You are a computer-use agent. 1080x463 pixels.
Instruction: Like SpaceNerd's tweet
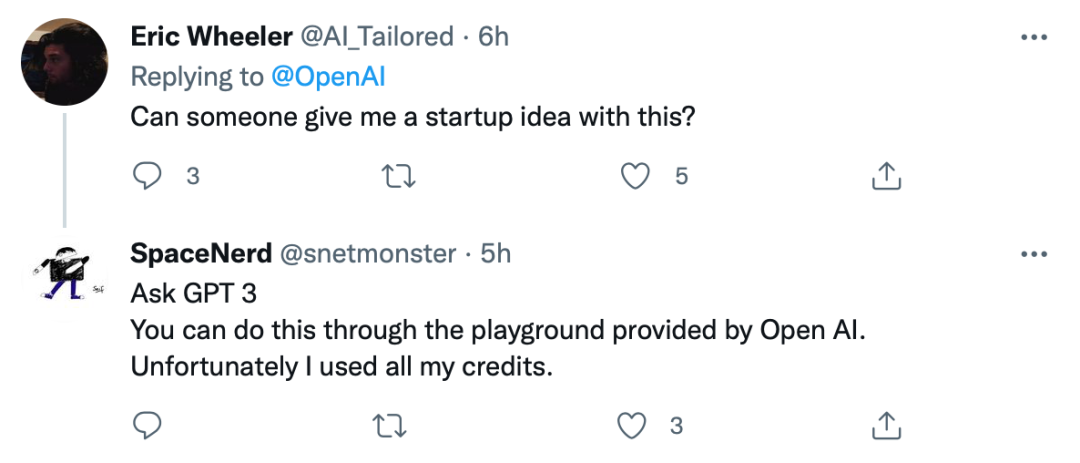pyautogui.click(x=632, y=426)
